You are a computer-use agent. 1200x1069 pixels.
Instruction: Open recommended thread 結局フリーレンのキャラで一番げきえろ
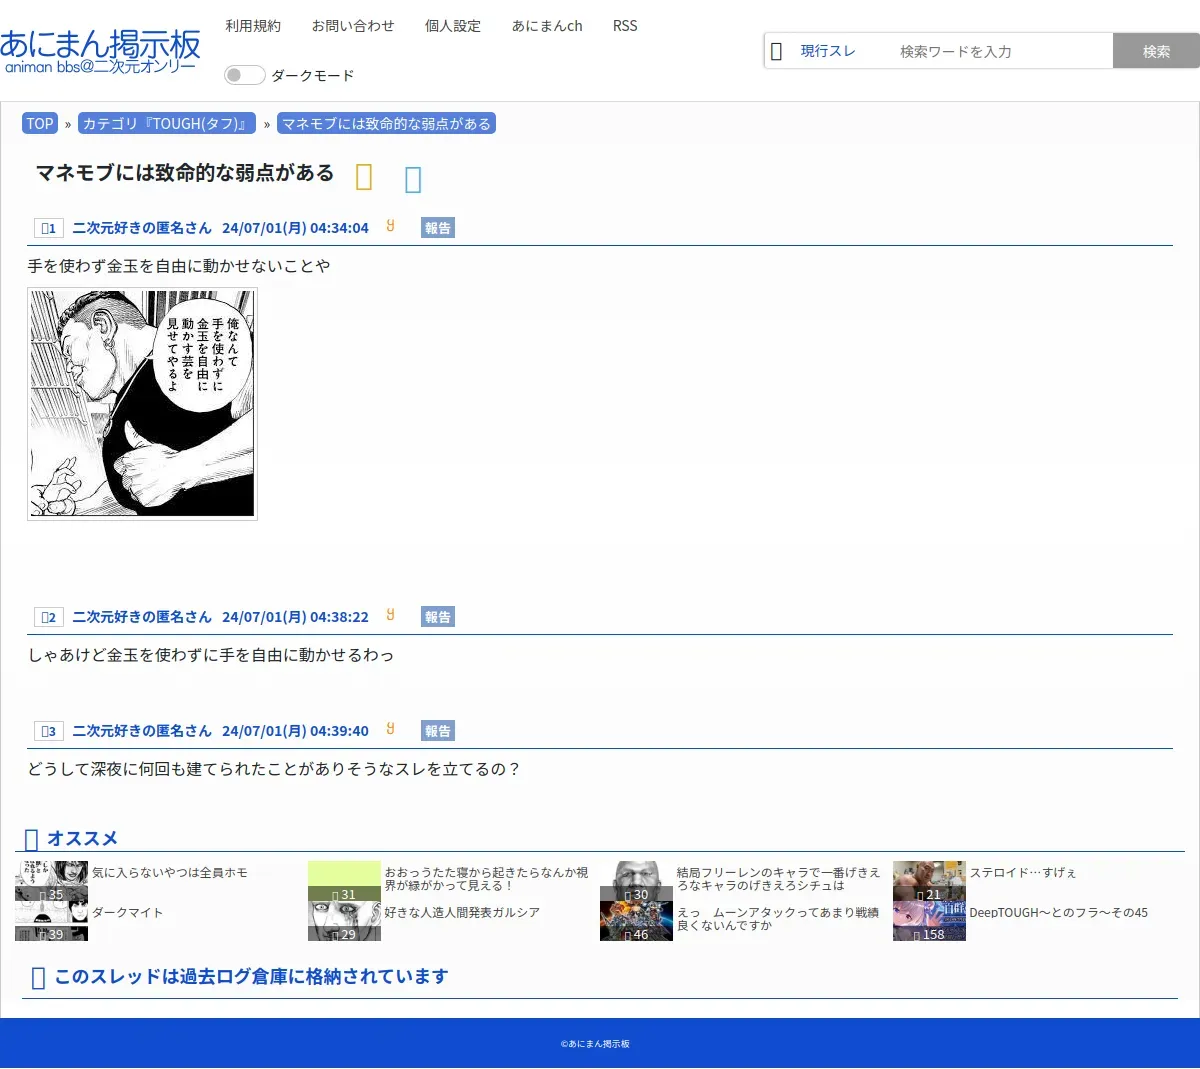(x=779, y=879)
